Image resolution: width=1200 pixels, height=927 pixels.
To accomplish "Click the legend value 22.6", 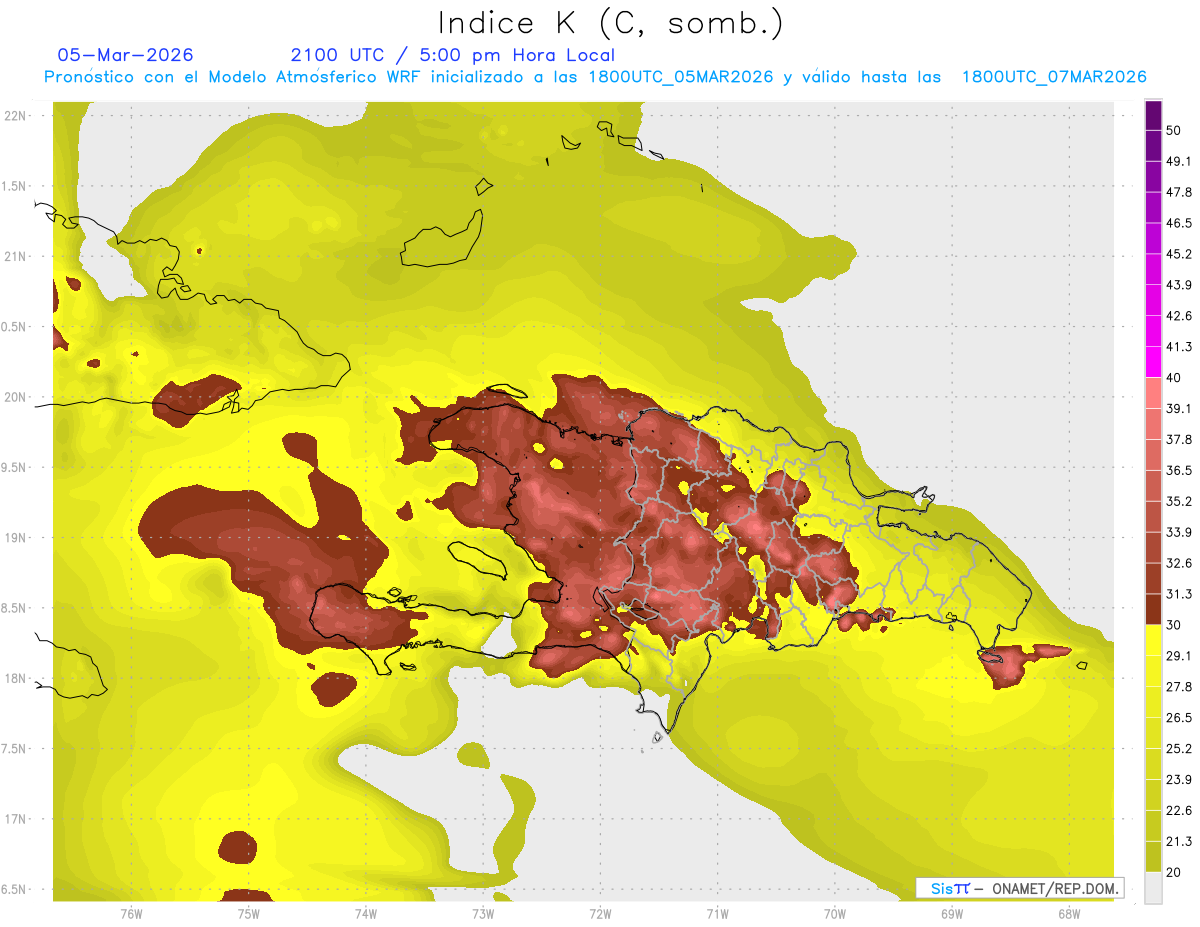I will (x=1179, y=810).
